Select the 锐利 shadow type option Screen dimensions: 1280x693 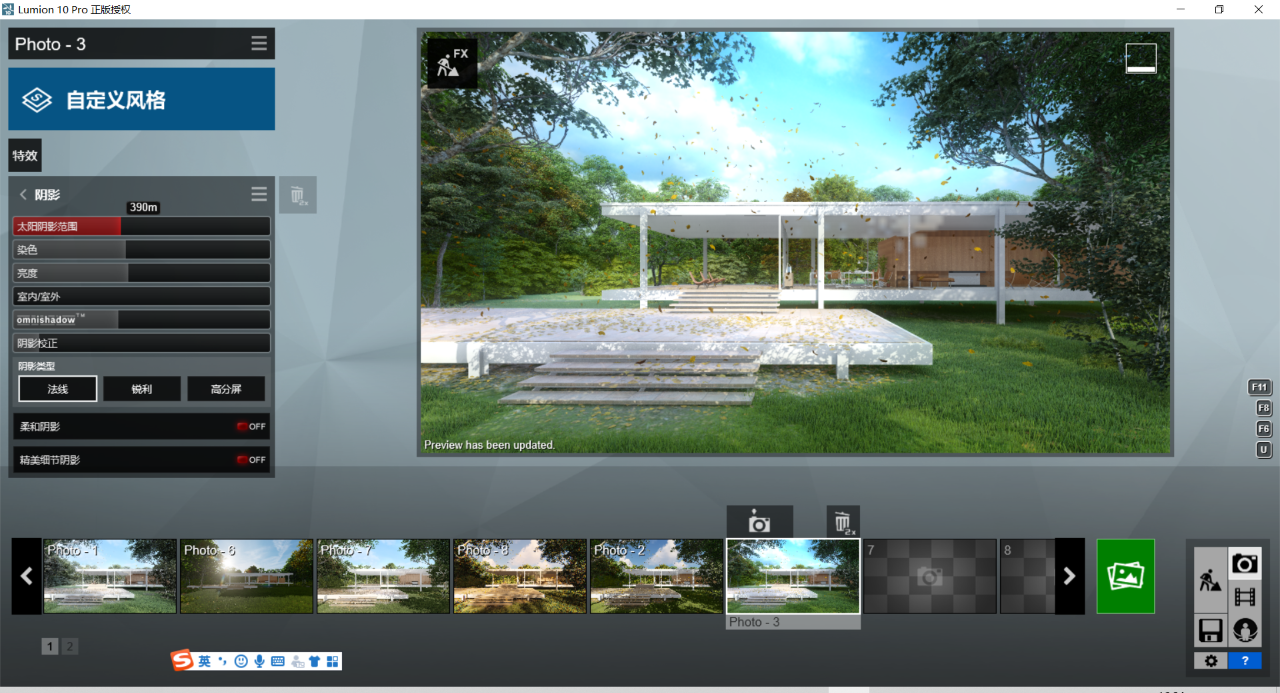[142, 389]
